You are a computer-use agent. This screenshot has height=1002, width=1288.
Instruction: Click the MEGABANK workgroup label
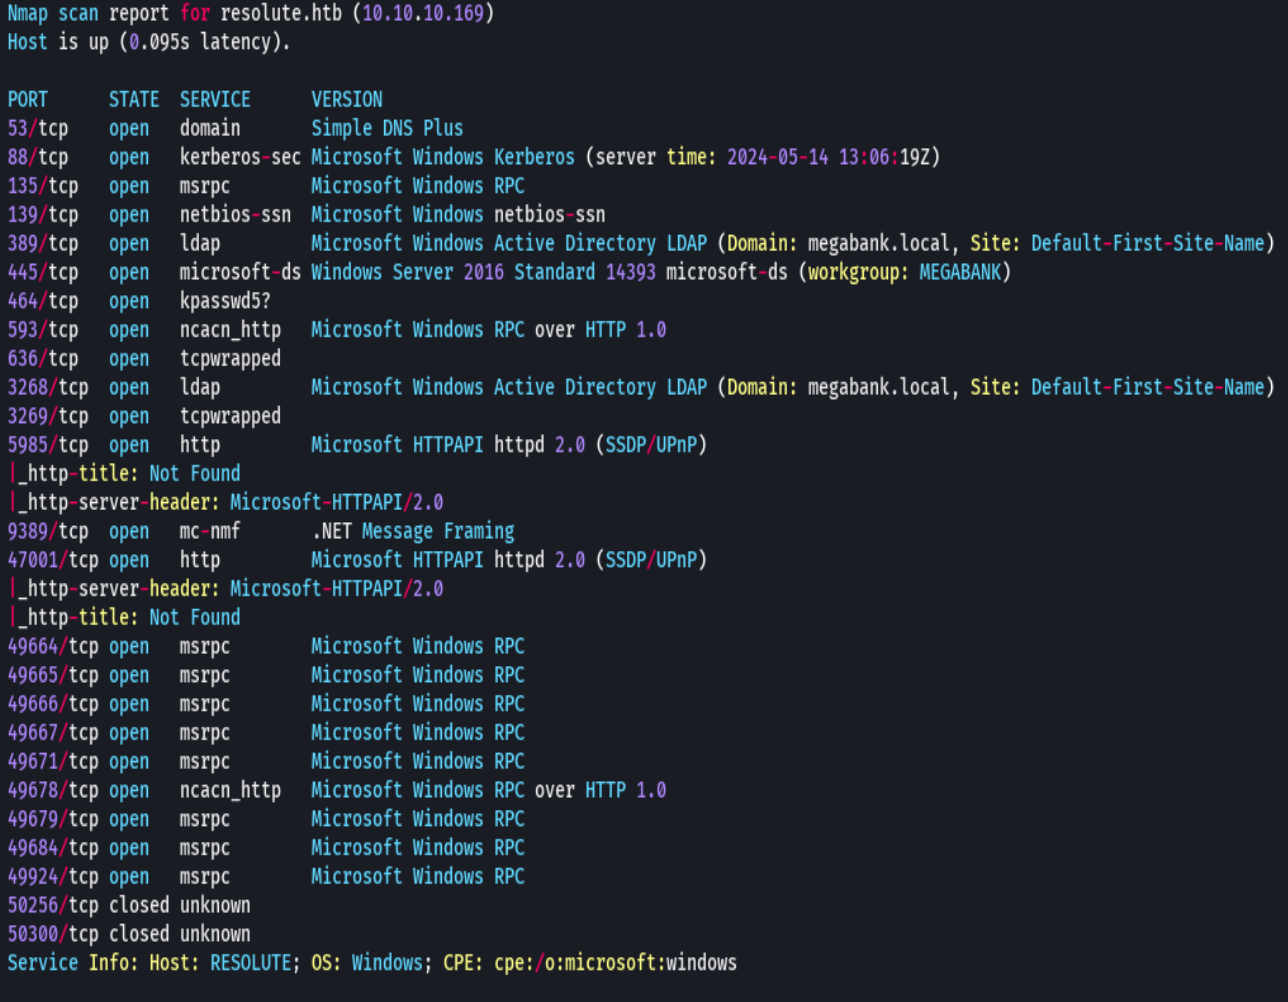960,271
